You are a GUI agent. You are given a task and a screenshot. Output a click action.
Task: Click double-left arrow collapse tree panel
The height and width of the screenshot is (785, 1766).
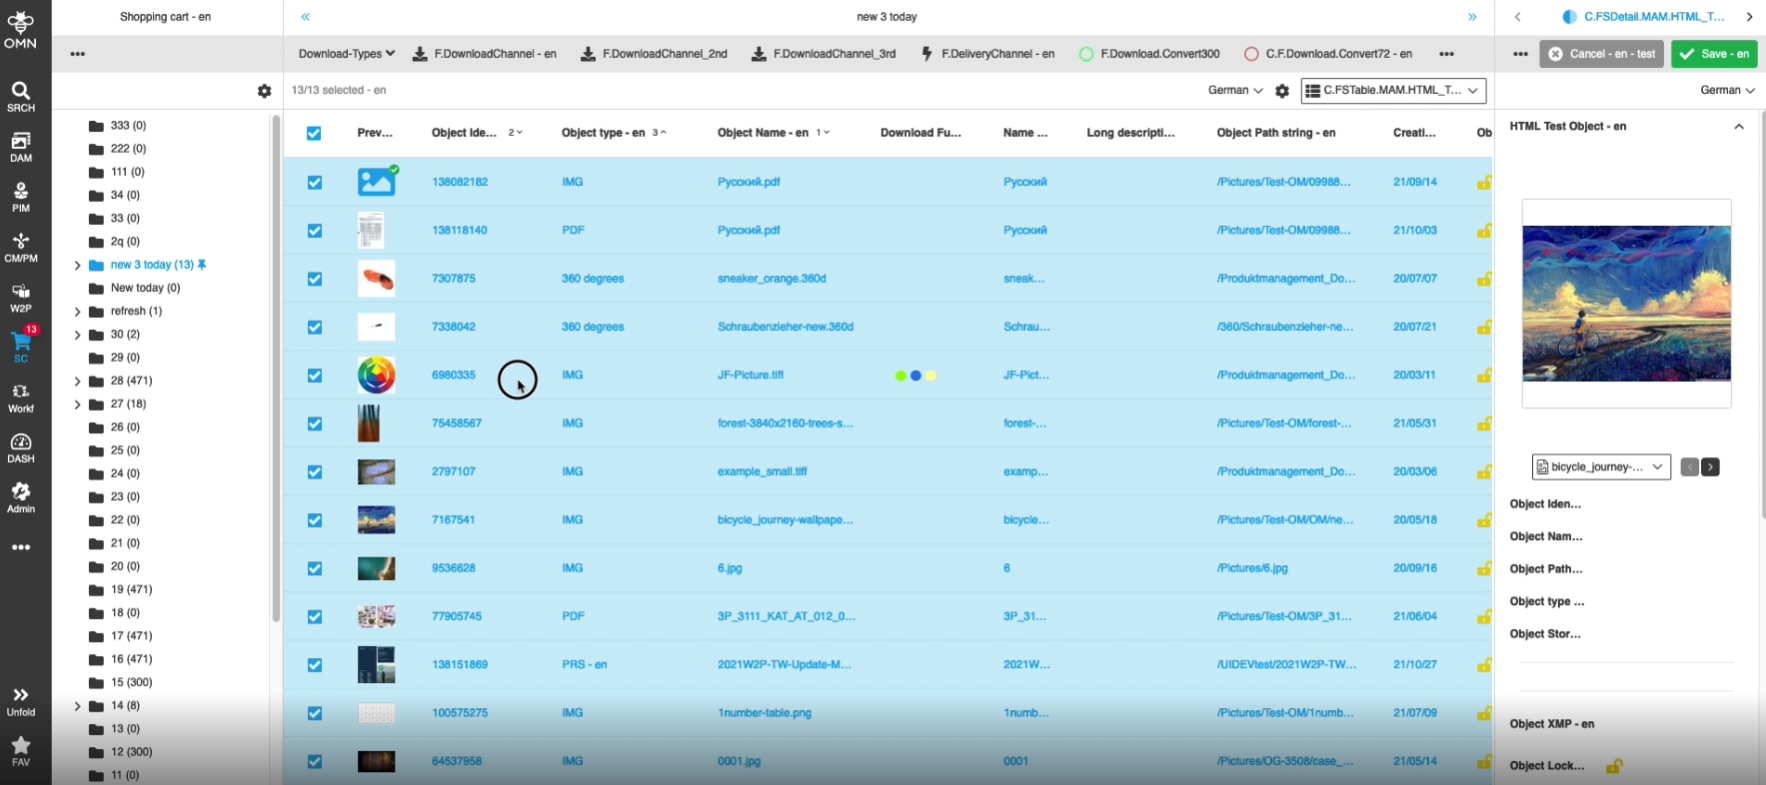305,17
